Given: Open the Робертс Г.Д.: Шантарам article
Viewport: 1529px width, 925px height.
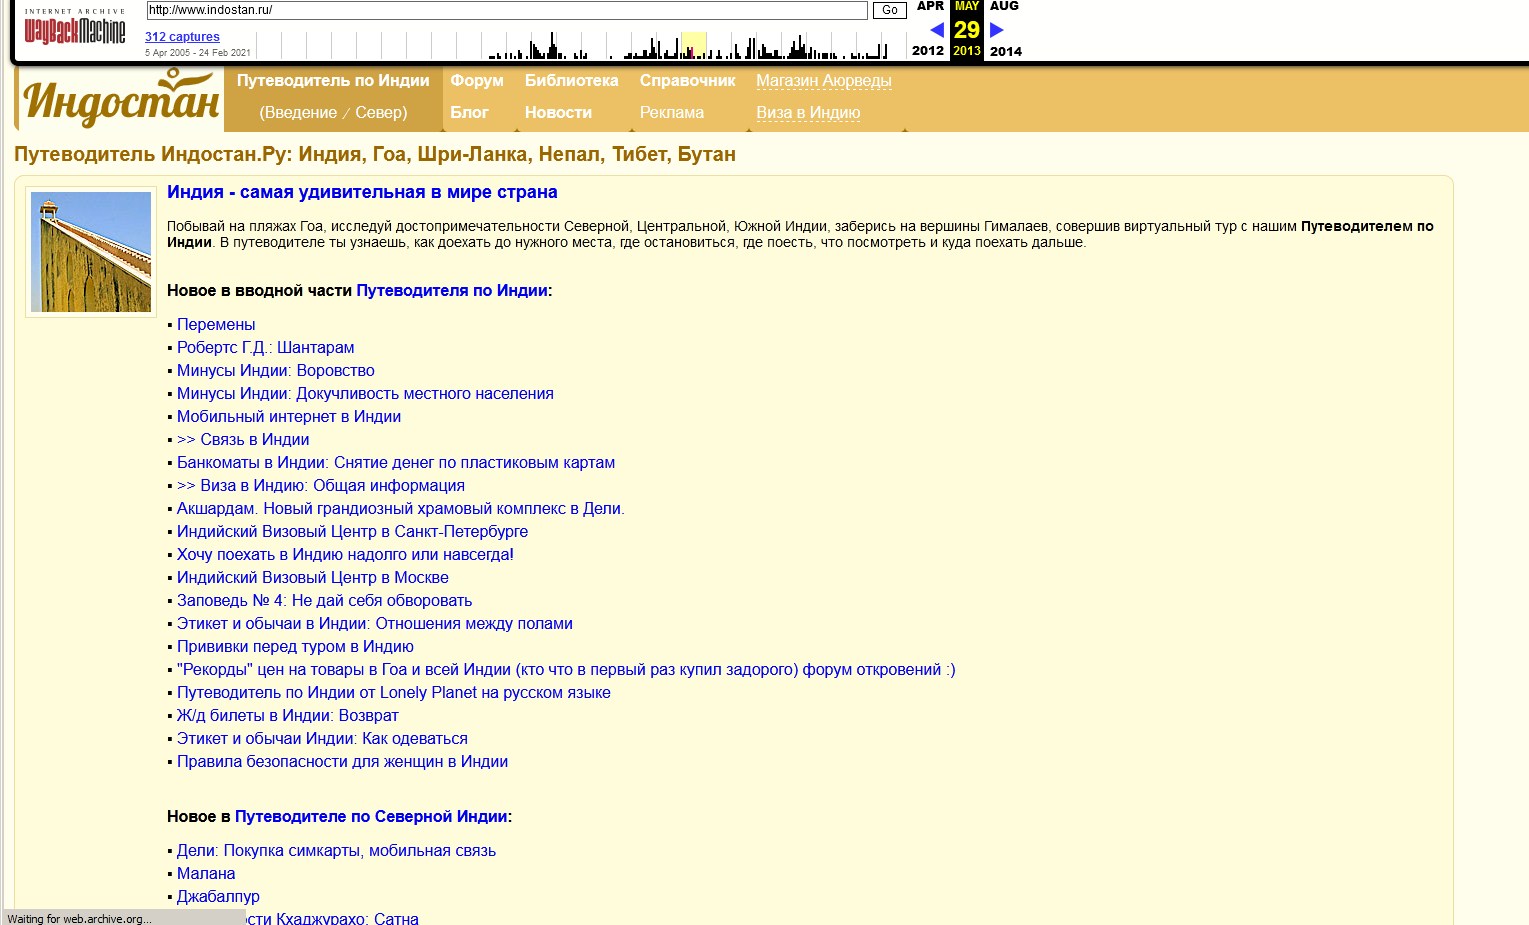Looking at the screenshot, I should (265, 348).
